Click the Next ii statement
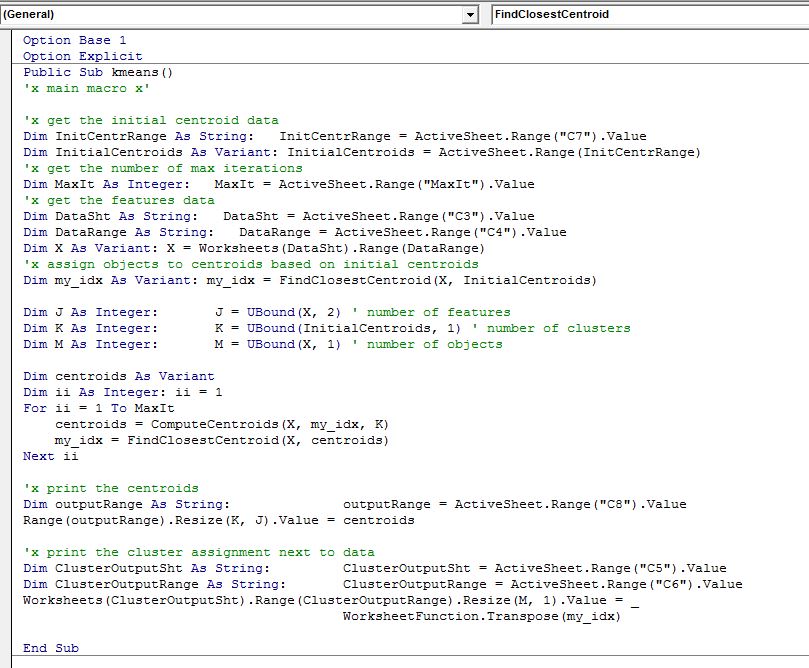 tap(51, 456)
